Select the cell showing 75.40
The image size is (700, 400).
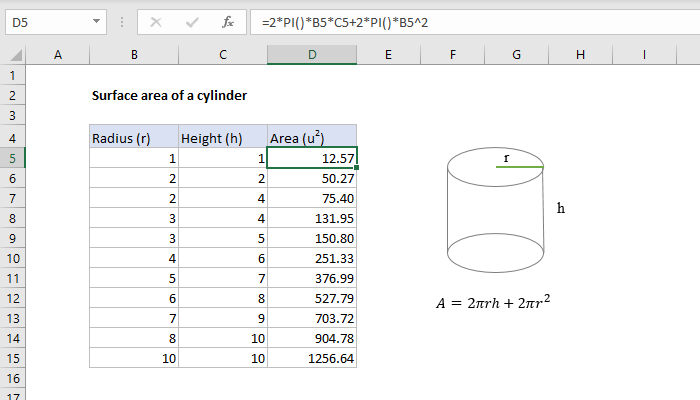tap(312, 198)
